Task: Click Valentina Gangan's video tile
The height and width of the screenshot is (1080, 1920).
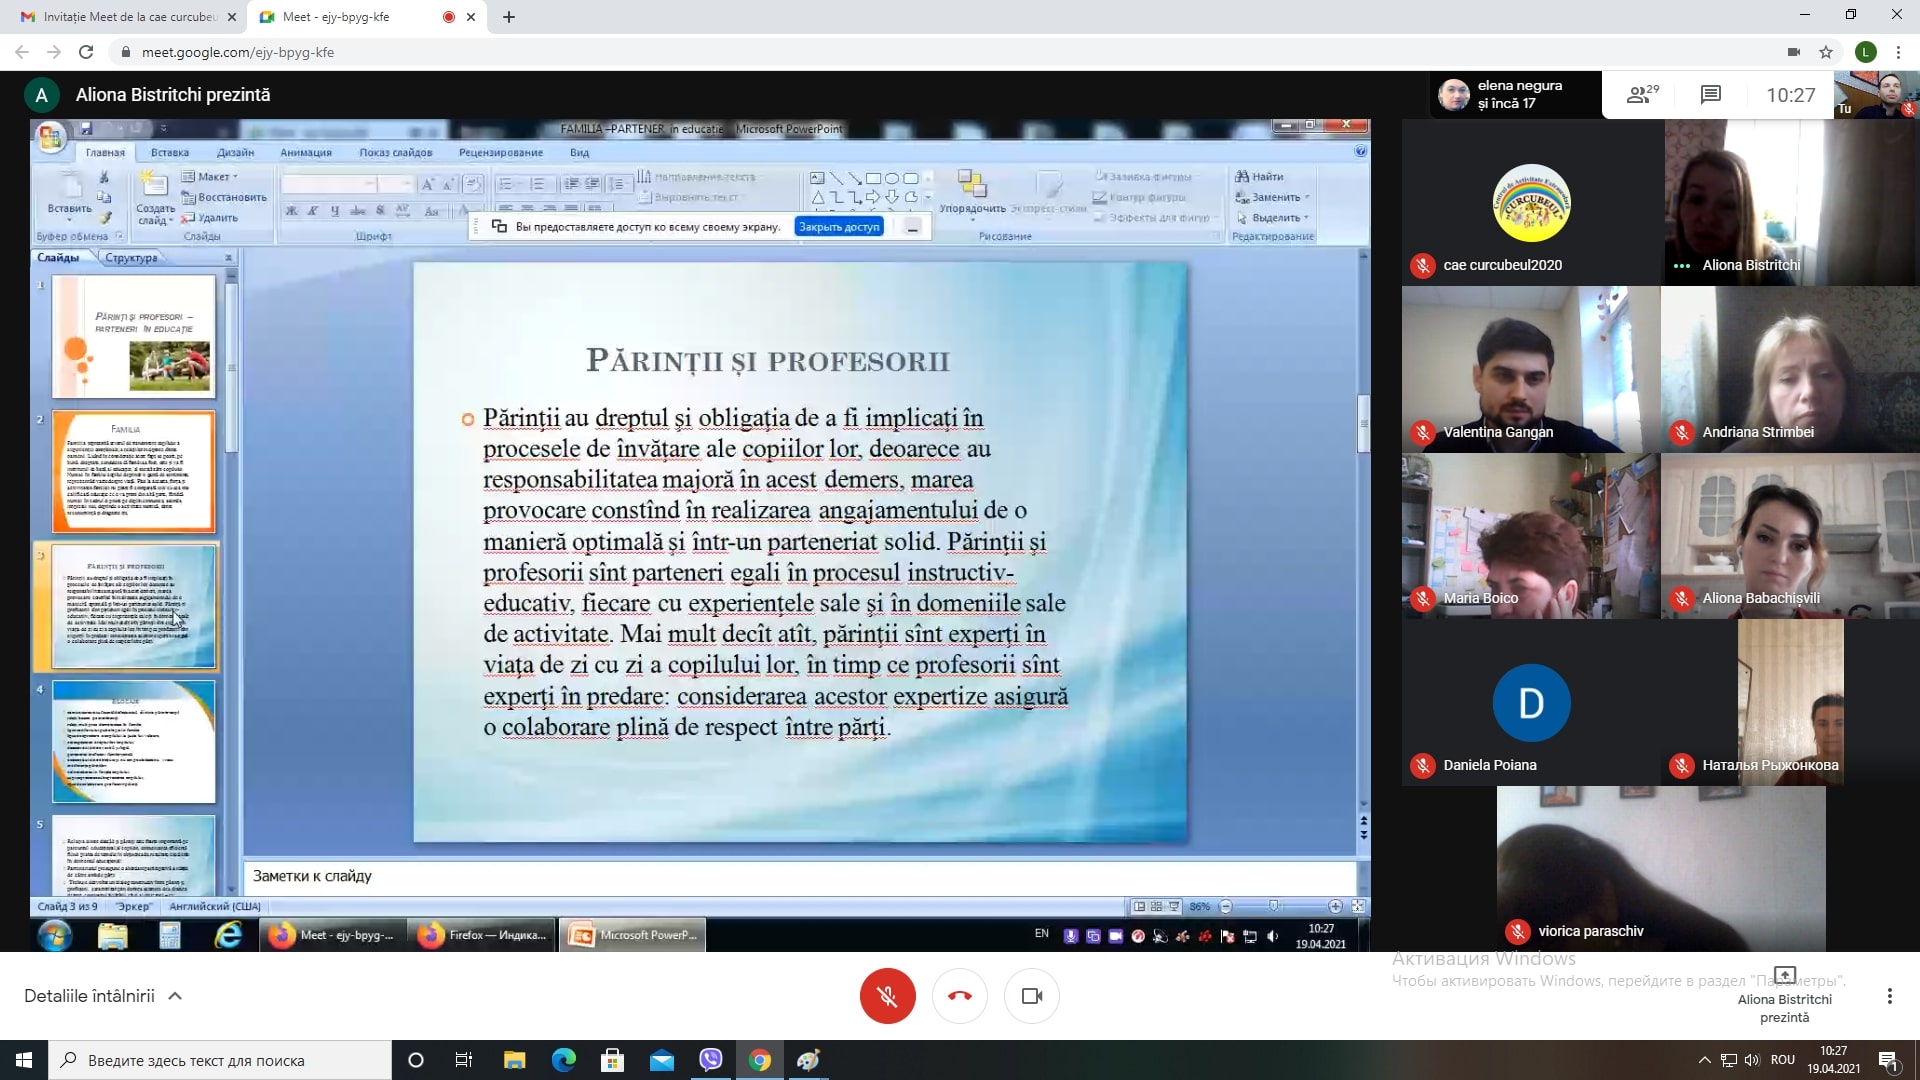Action: click(1530, 370)
